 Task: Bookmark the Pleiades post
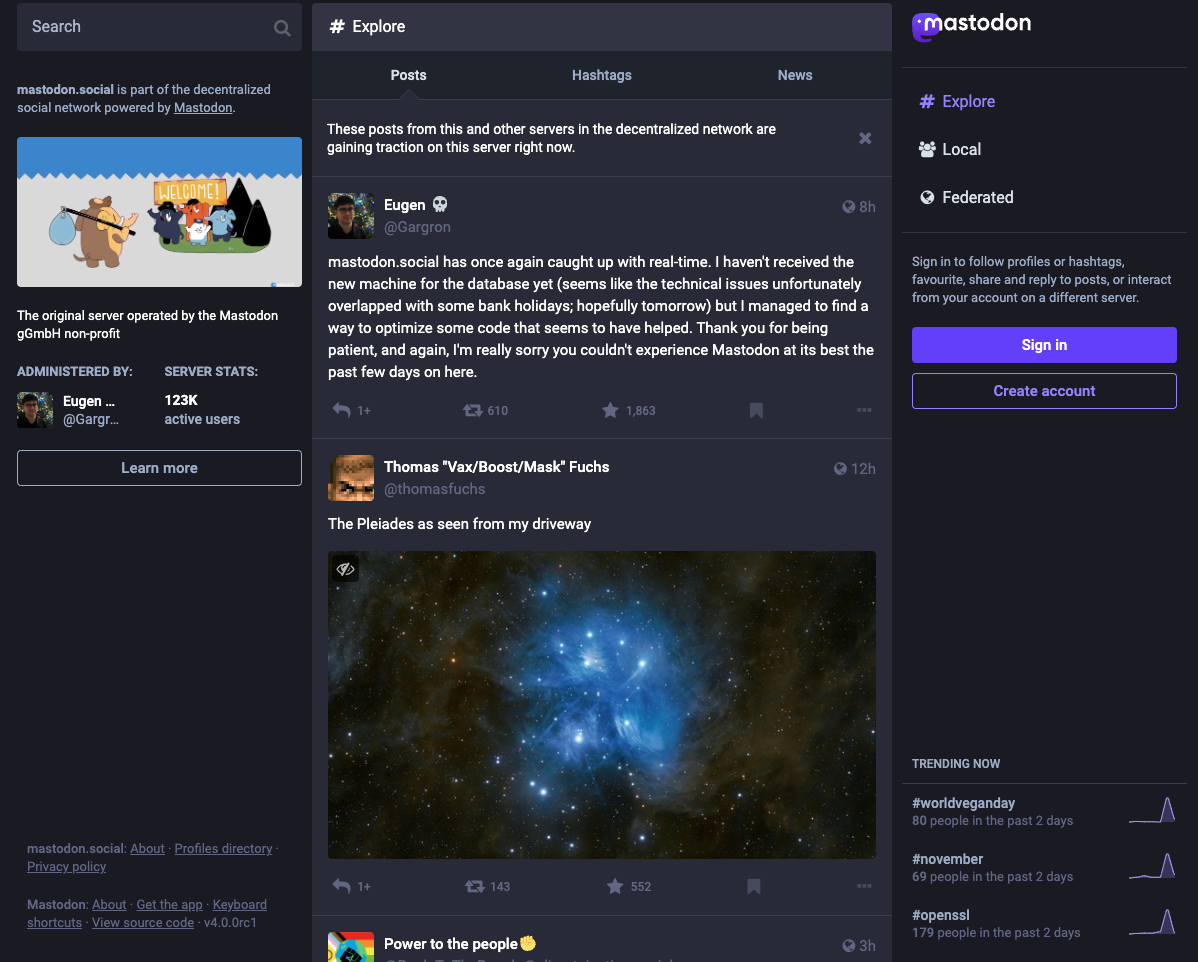[x=754, y=886]
